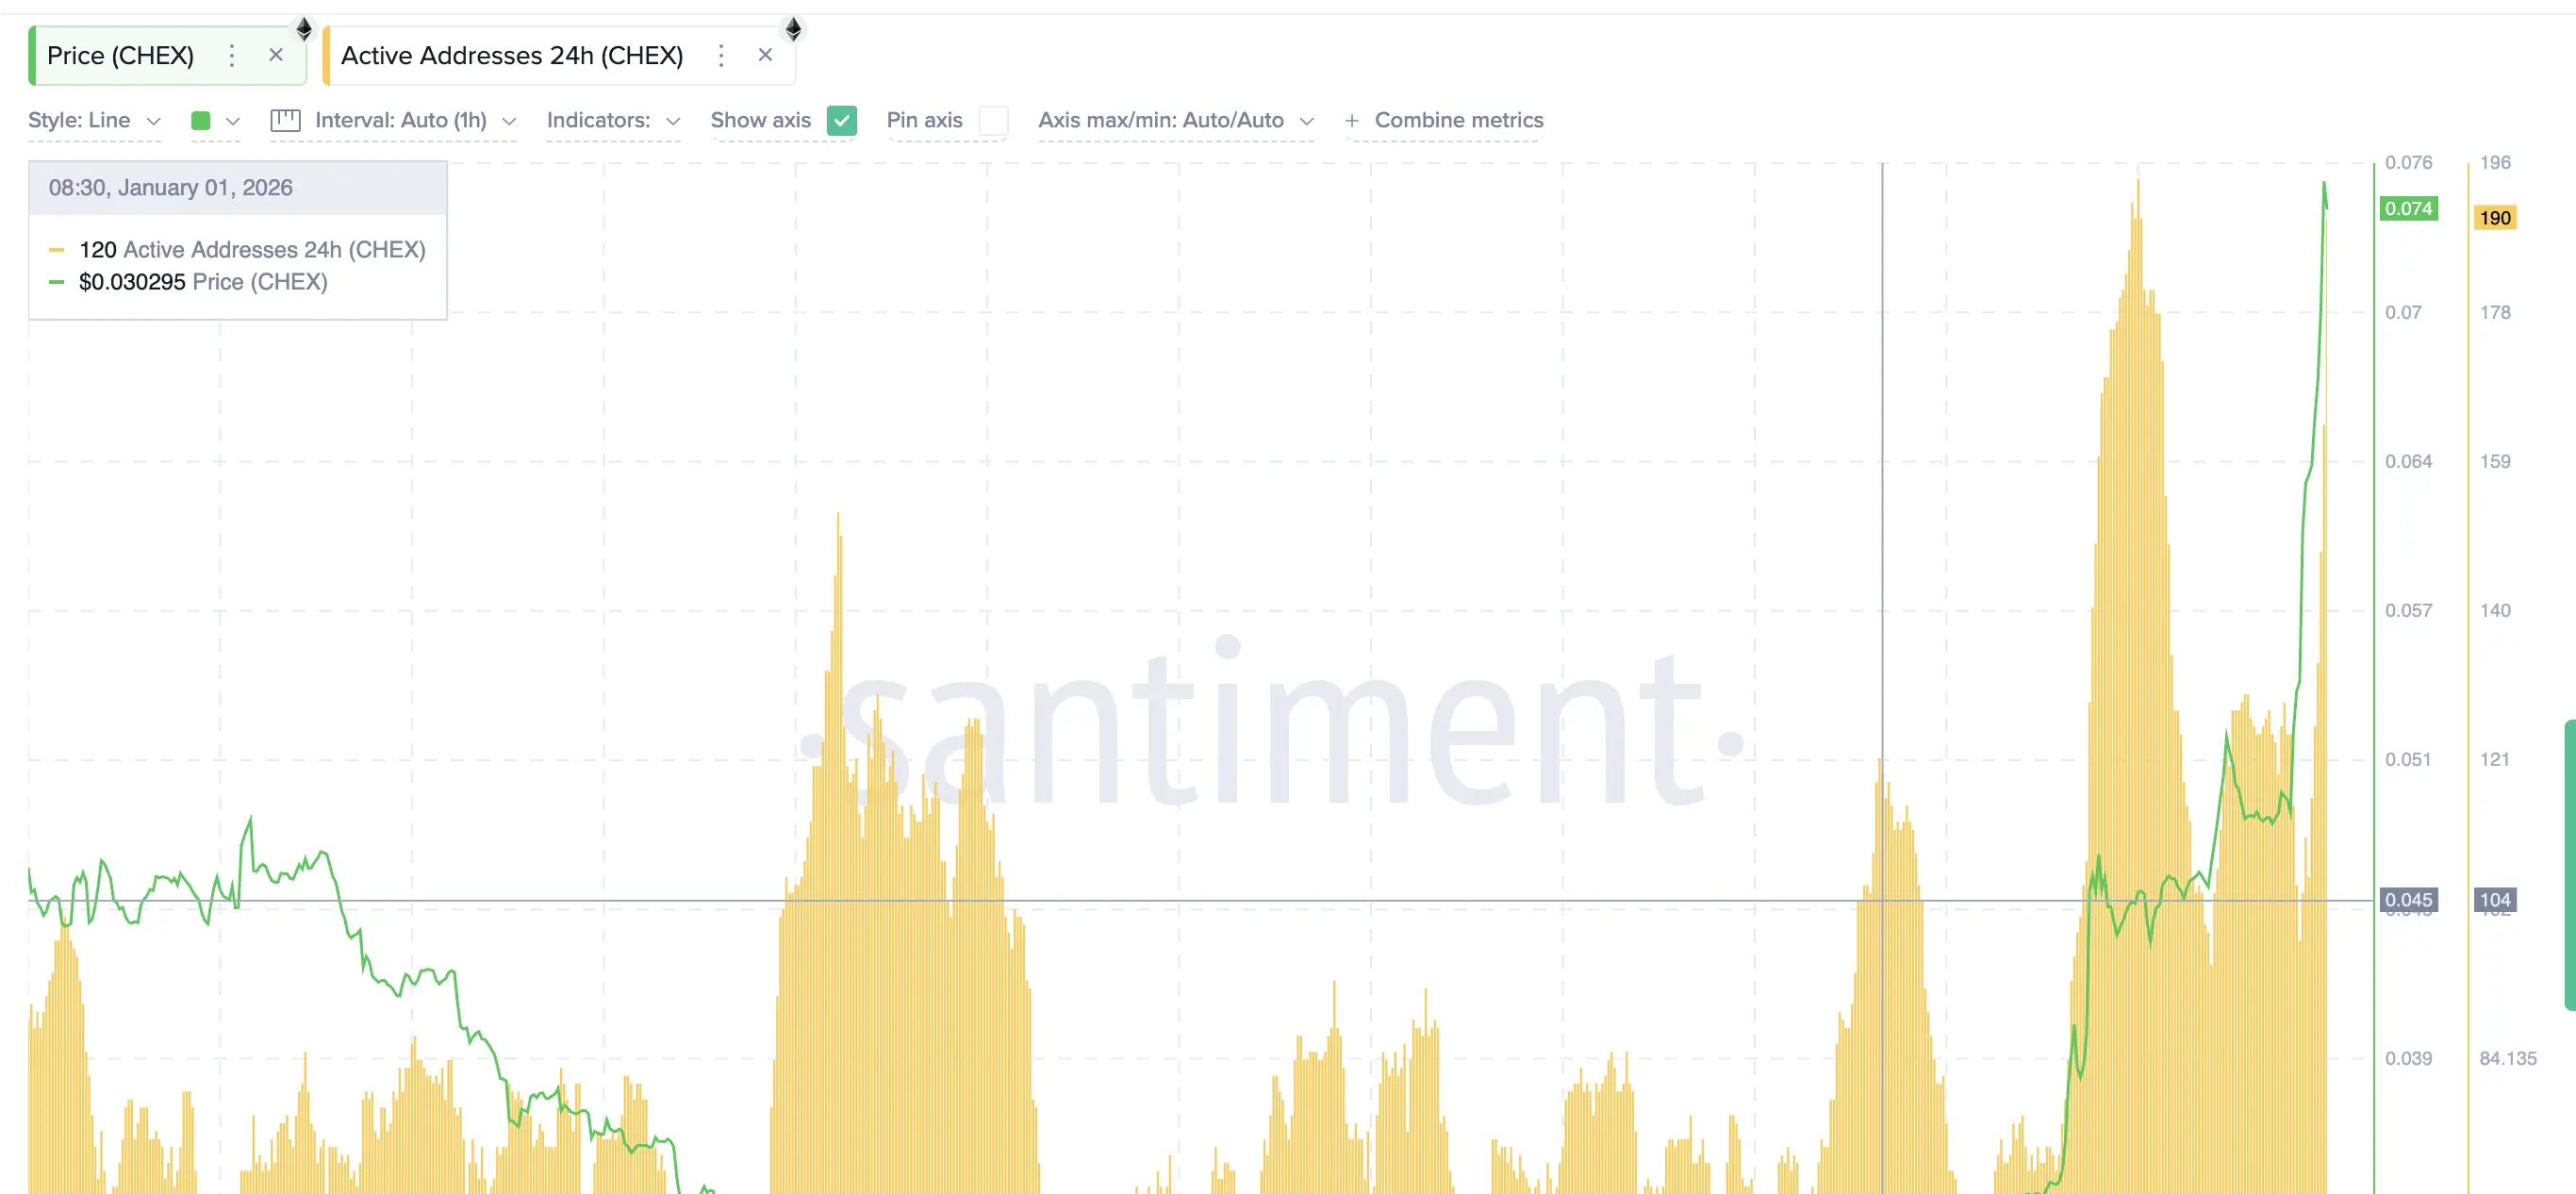Enable the Pin axis checkbox
The width and height of the screenshot is (2576, 1194).
[x=993, y=120]
